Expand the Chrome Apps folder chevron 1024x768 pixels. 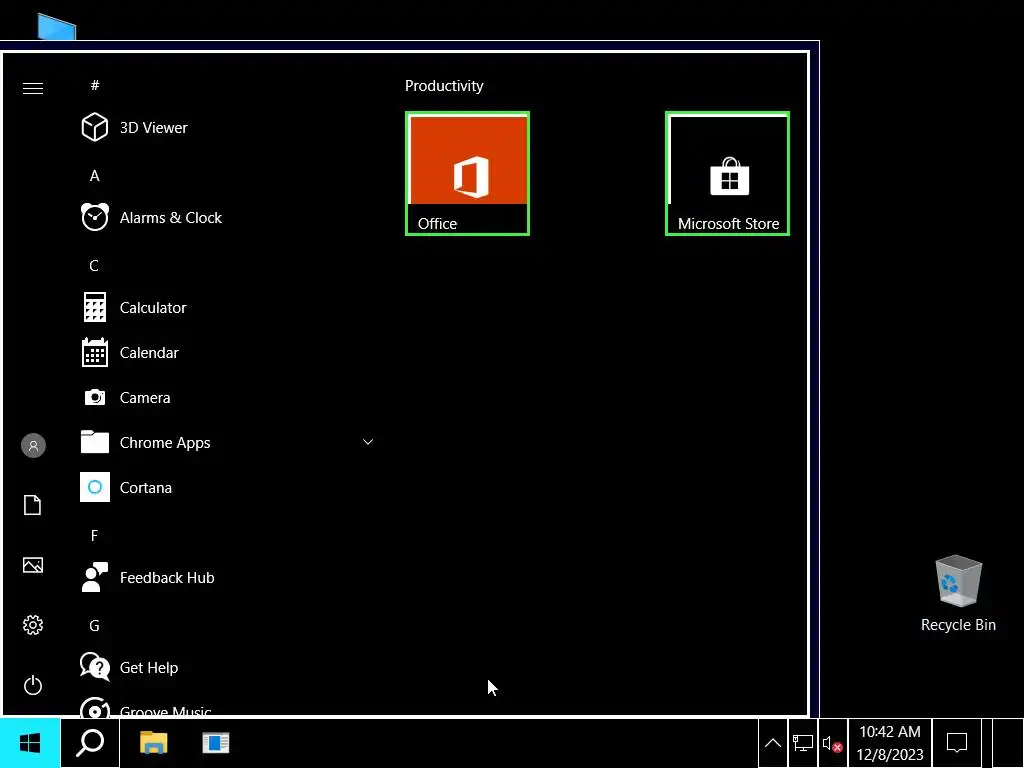(368, 442)
